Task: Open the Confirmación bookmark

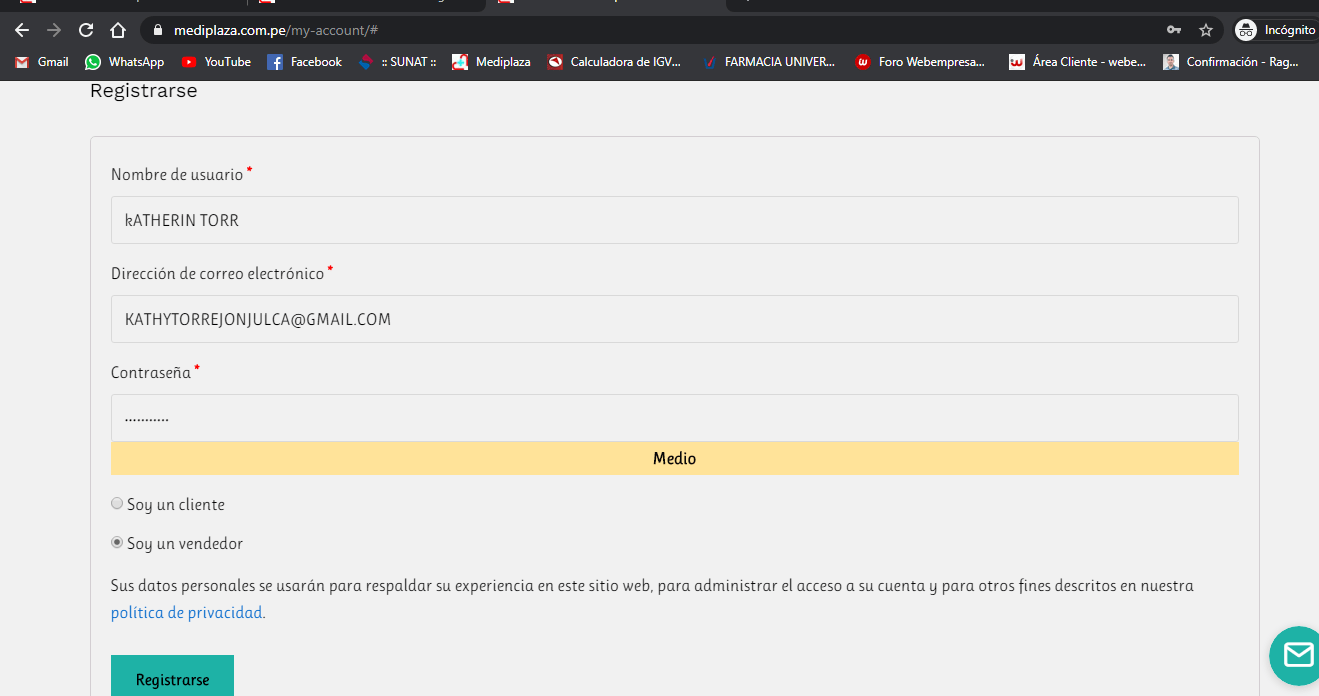Action: 1231,62
